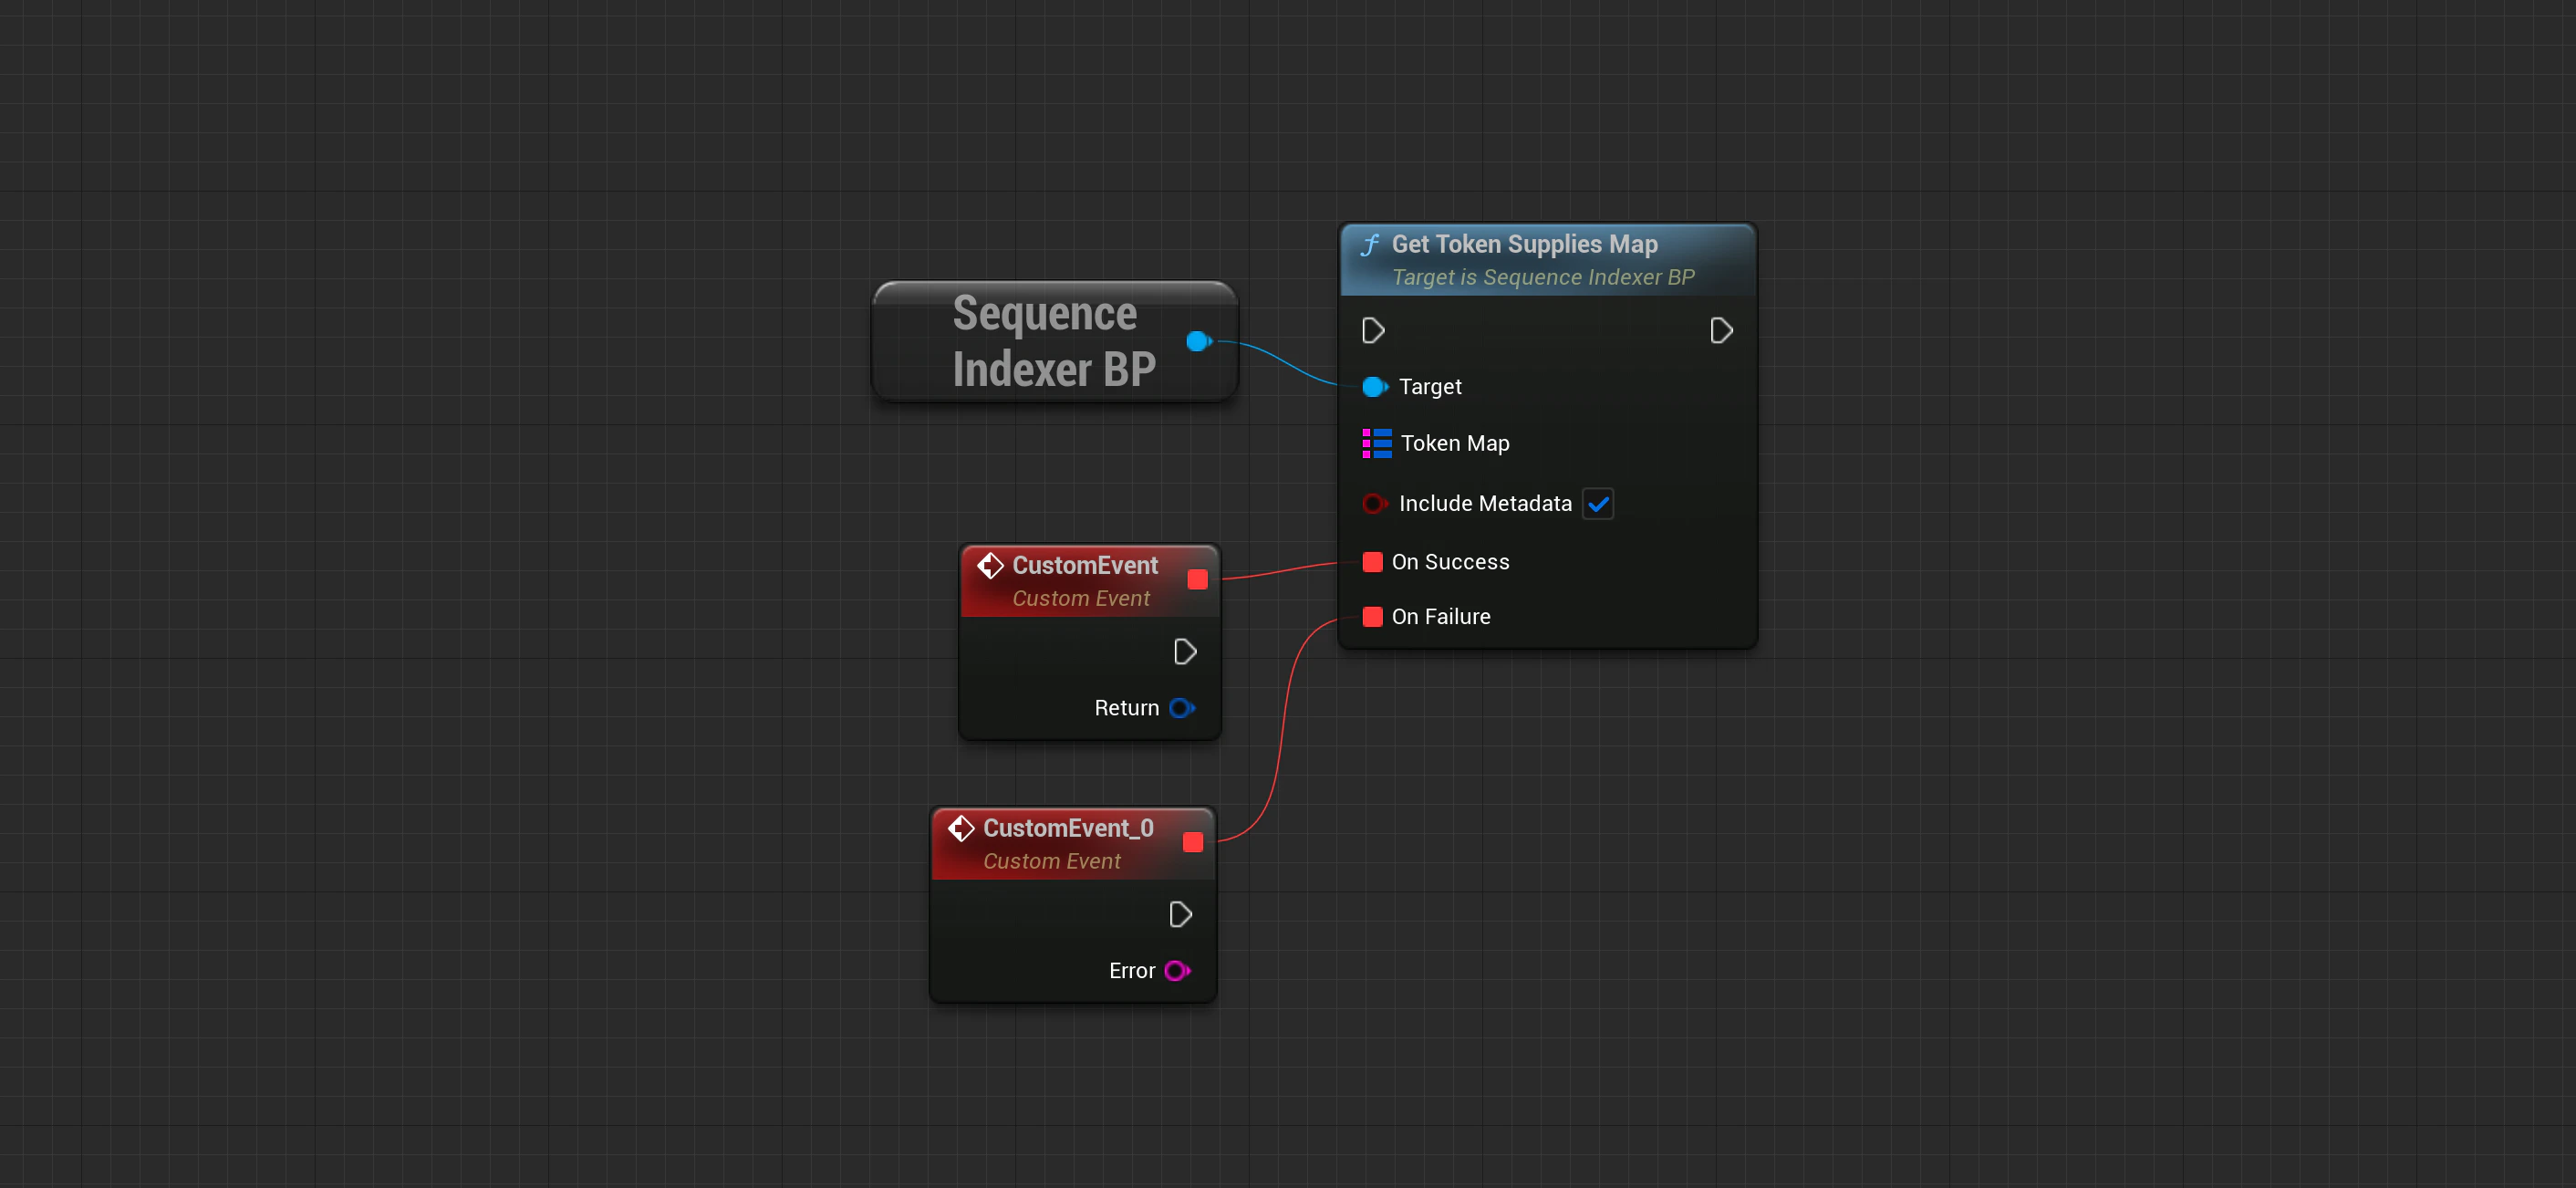This screenshot has height=1188, width=2576.
Task: Click the Include Metadata red boolean pin
Action: click(x=1374, y=503)
